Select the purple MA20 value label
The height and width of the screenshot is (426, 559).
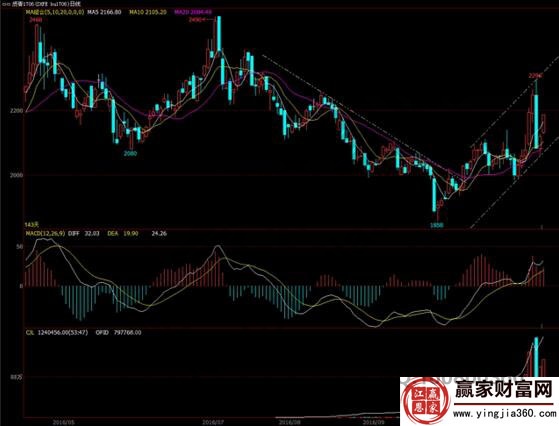(x=193, y=12)
